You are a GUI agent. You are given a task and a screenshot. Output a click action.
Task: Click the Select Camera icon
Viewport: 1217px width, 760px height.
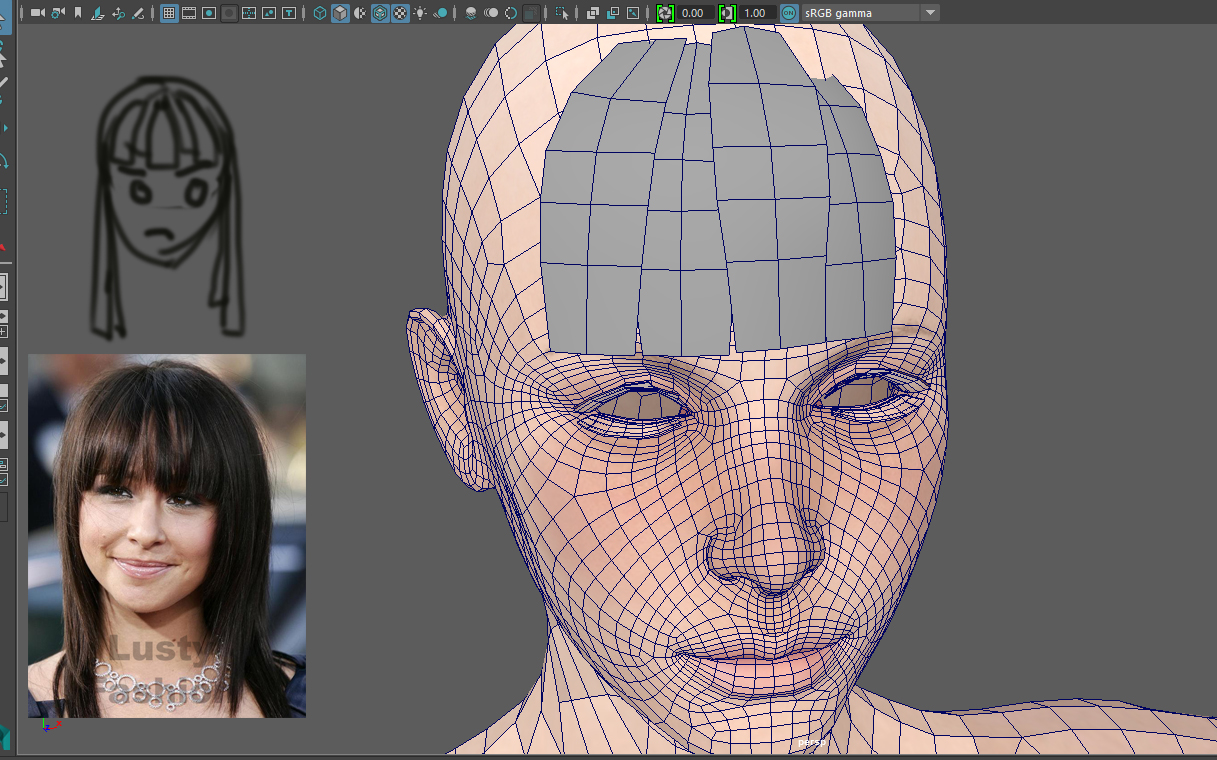38,13
